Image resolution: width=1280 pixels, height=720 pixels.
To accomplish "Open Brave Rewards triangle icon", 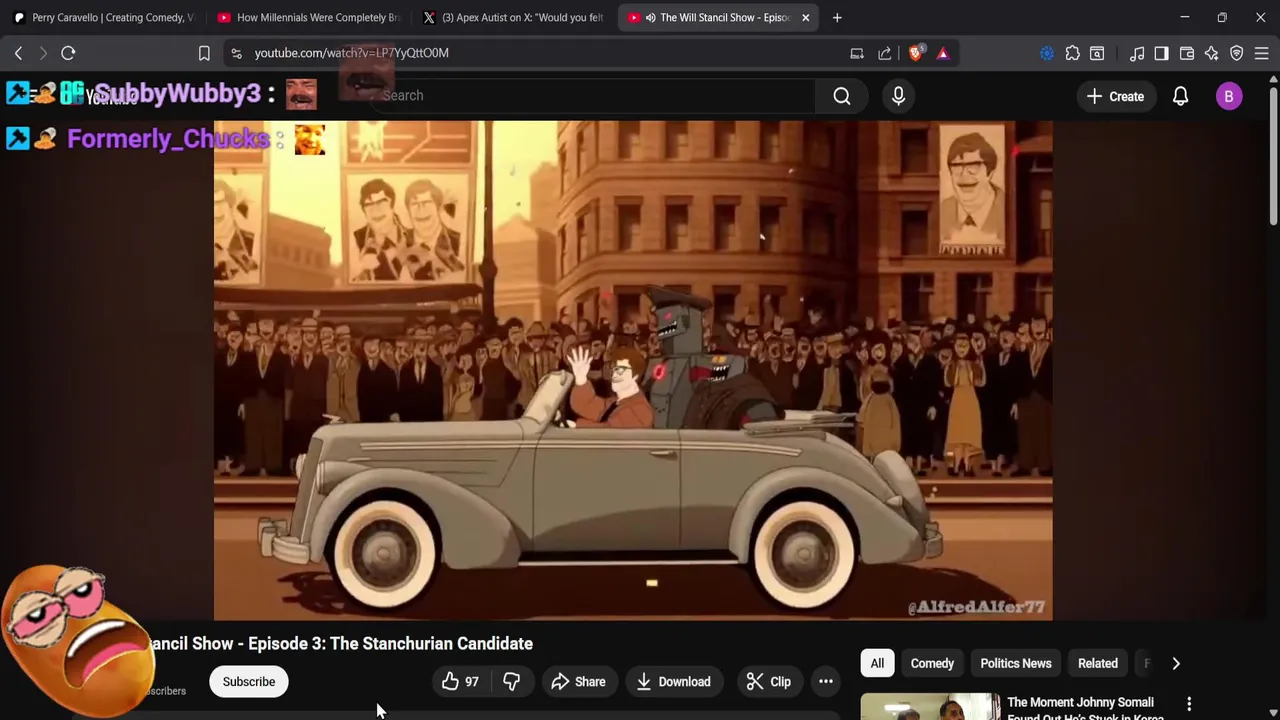I will pyautogui.click(x=943, y=53).
